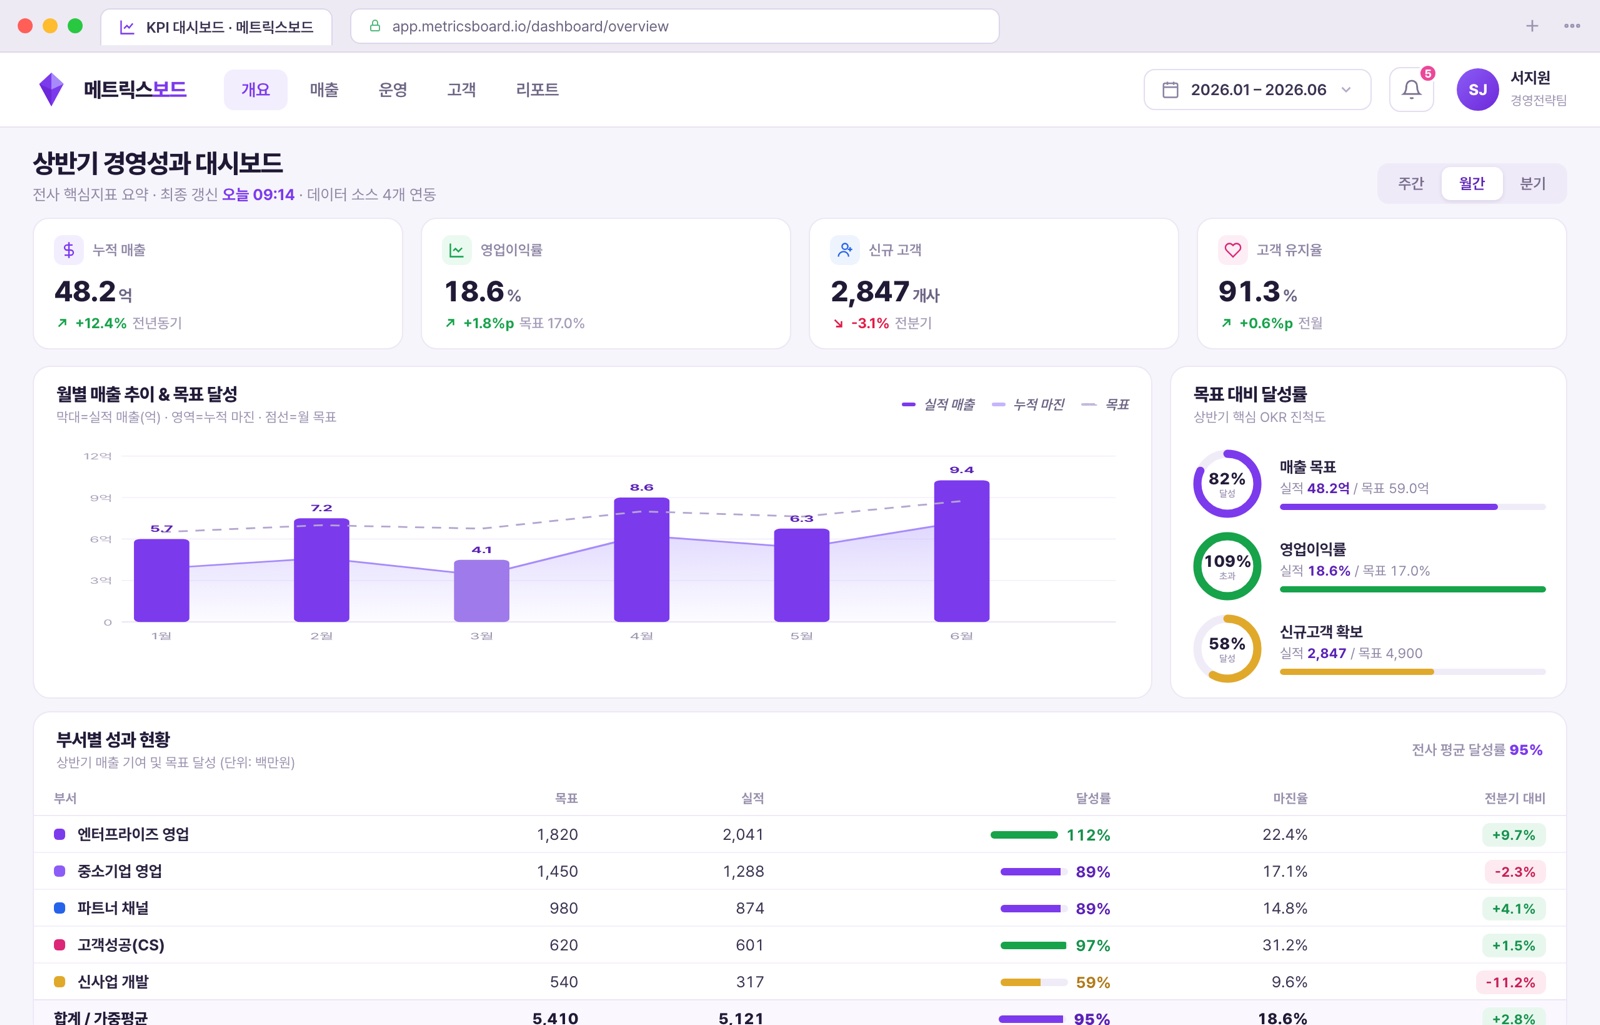Click the 목표 column header
This screenshot has width=1600, height=1025.
coord(566,798)
